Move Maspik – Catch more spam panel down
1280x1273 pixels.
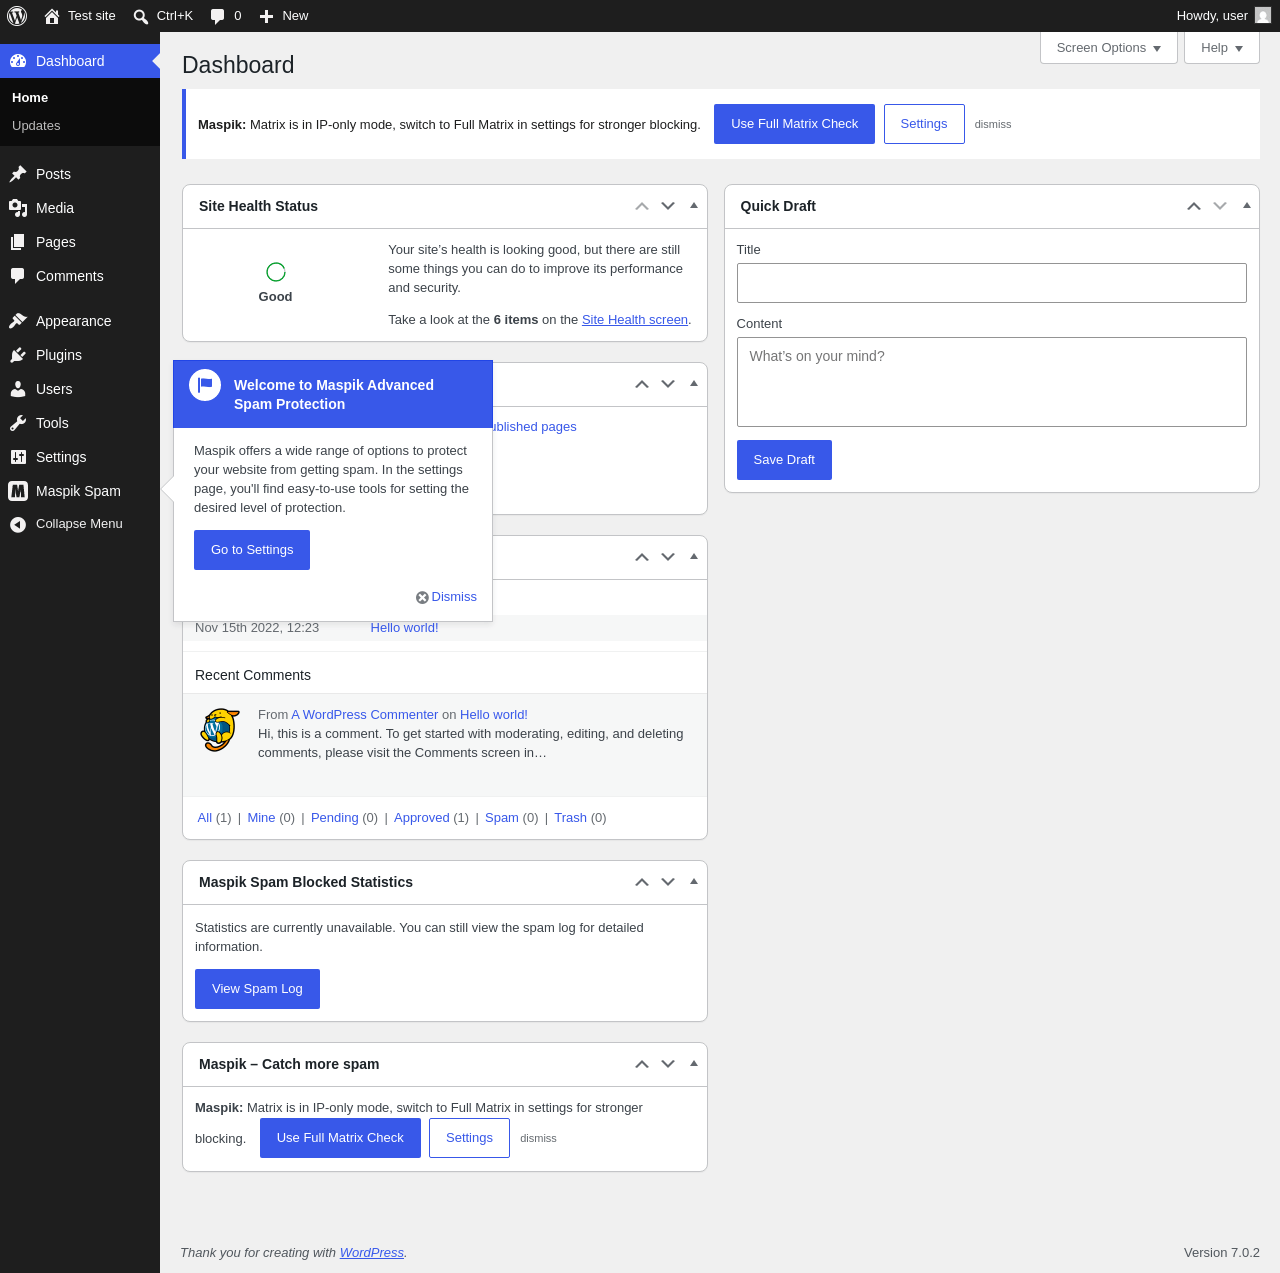pyautogui.click(x=668, y=1064)
